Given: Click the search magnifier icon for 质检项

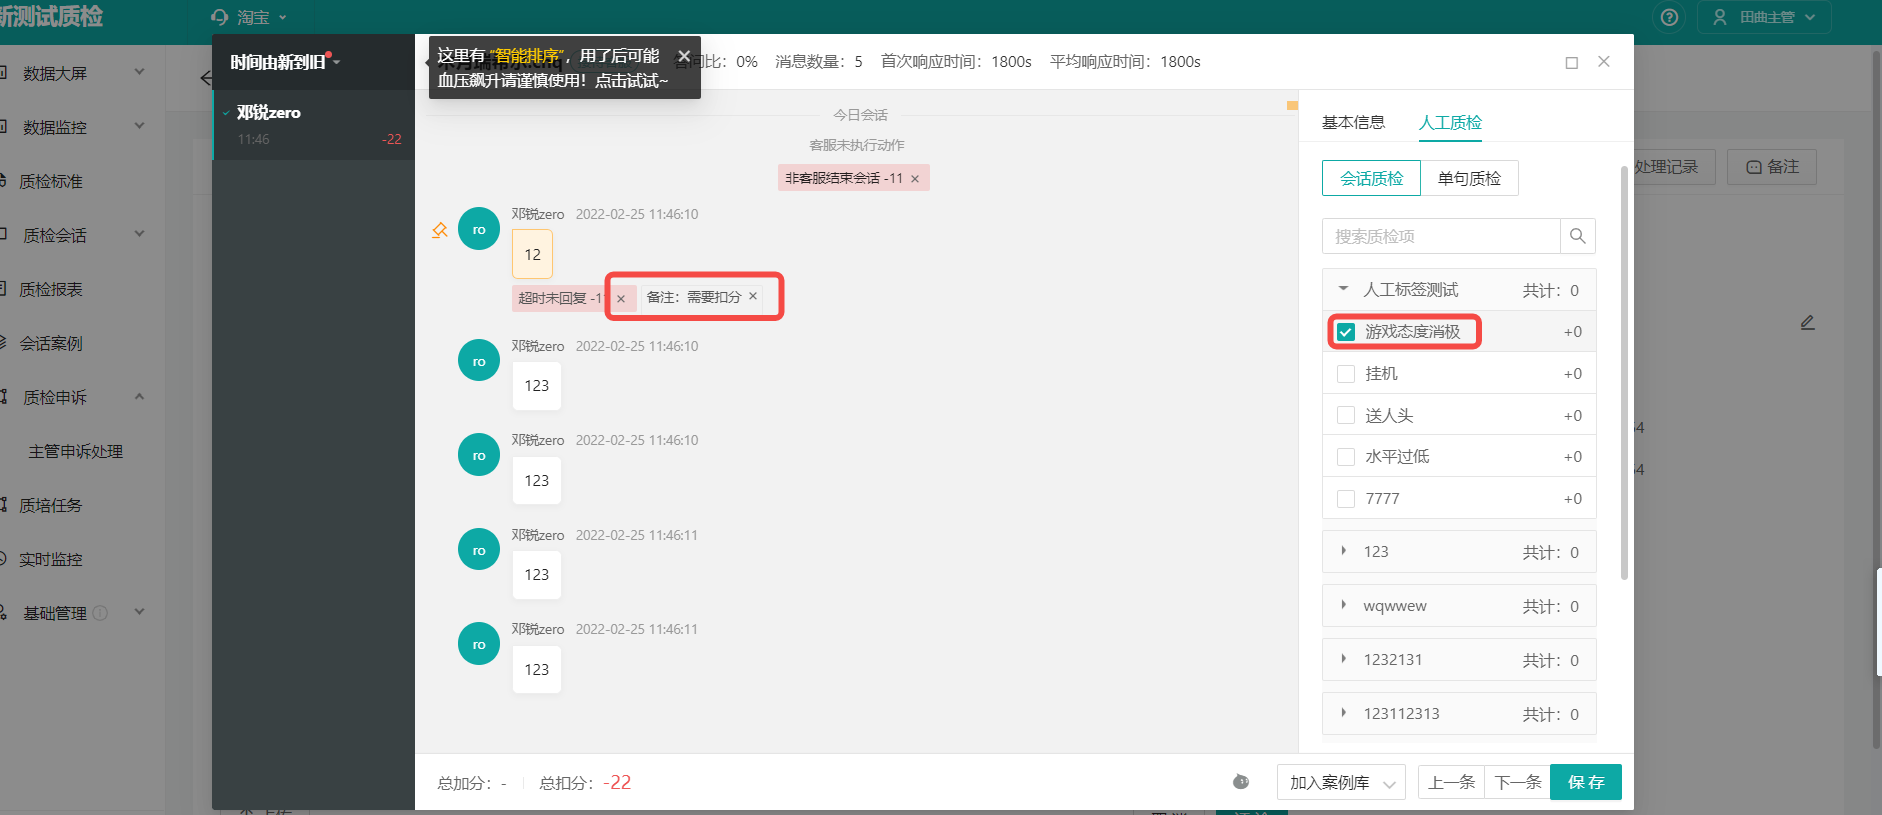Looking at the screenshot, I should [x=1577, y=236].
